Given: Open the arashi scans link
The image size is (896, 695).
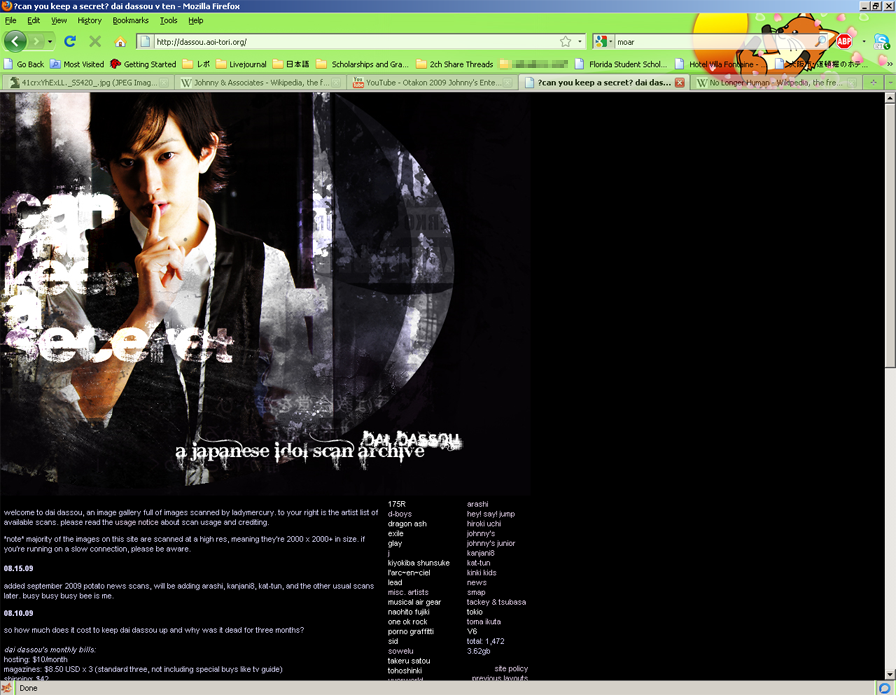Looking at the screenshot, I should tap(477, 504).
